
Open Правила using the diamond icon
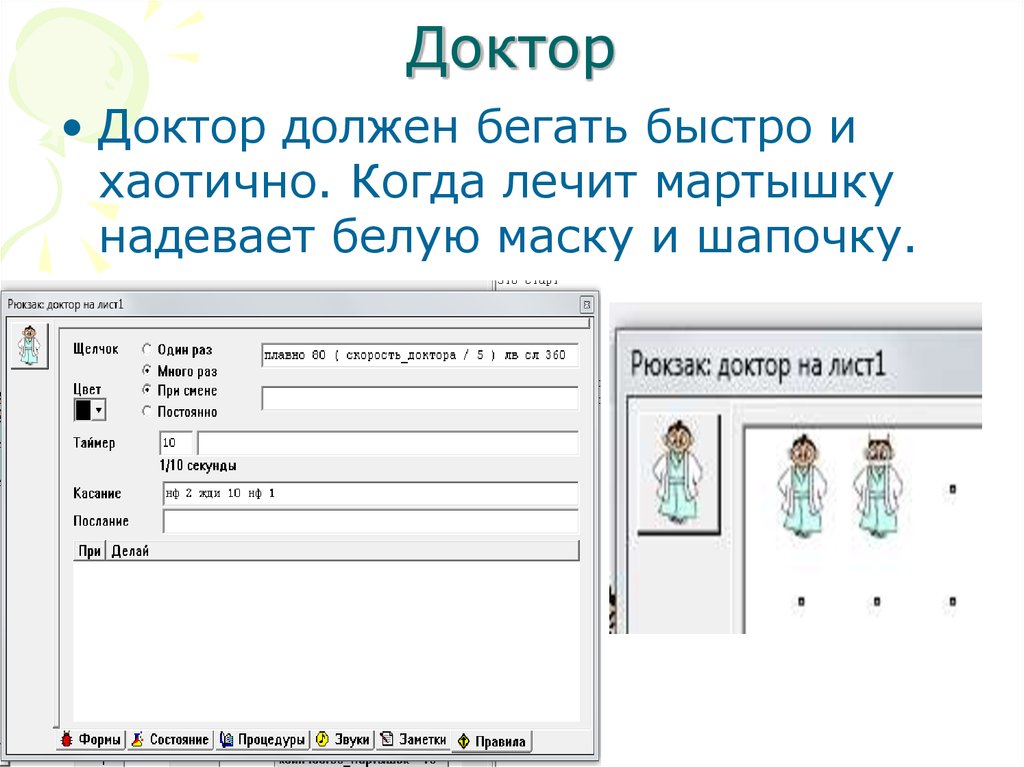coord(465,741)
